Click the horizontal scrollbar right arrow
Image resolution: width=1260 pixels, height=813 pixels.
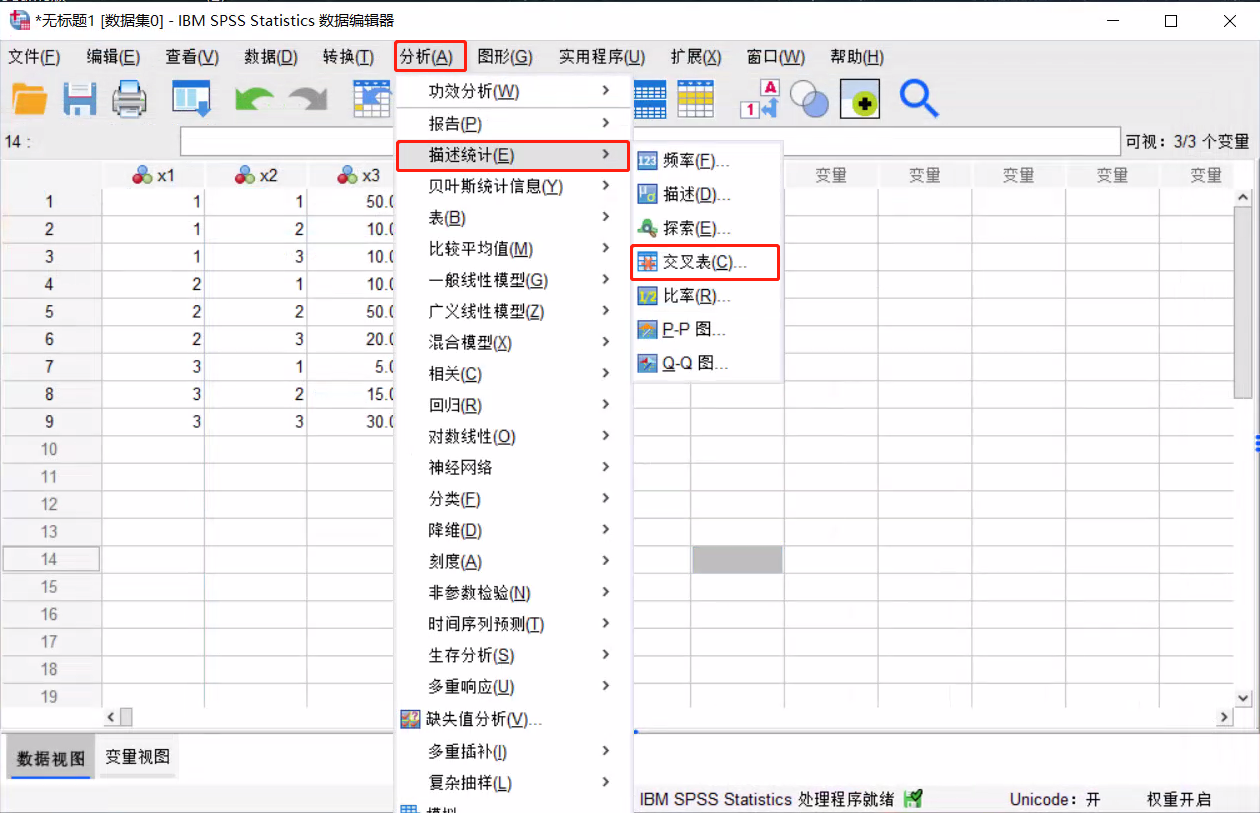coord(1224,717)
